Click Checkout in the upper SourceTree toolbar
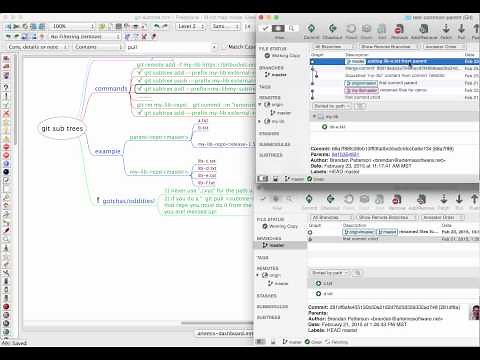 click(x=332, y=31)
